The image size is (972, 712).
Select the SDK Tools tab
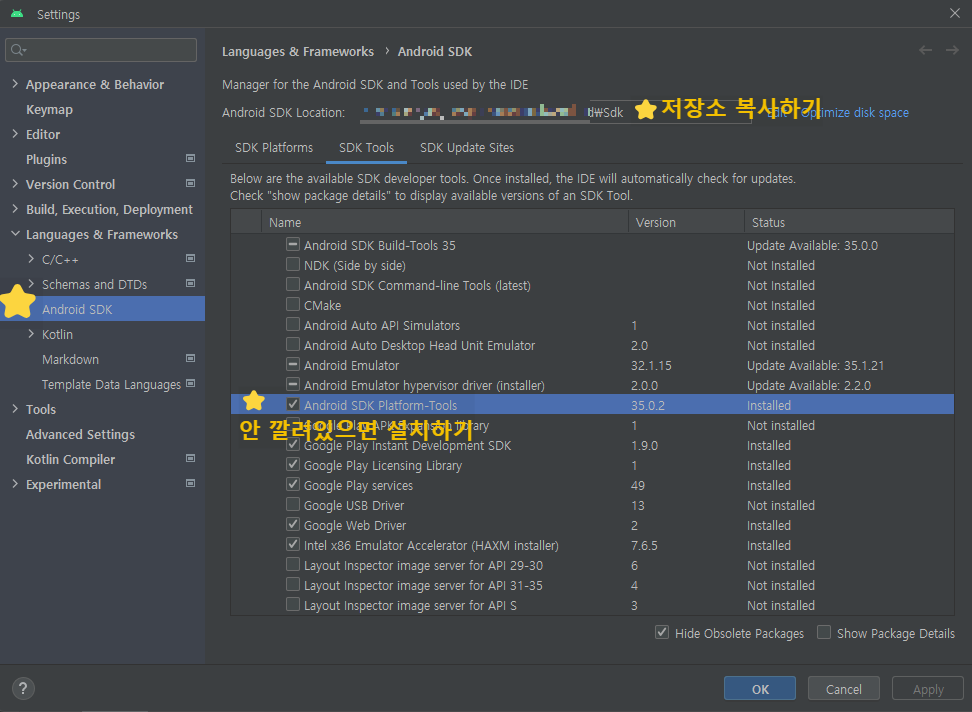click(x=366, y=147)
